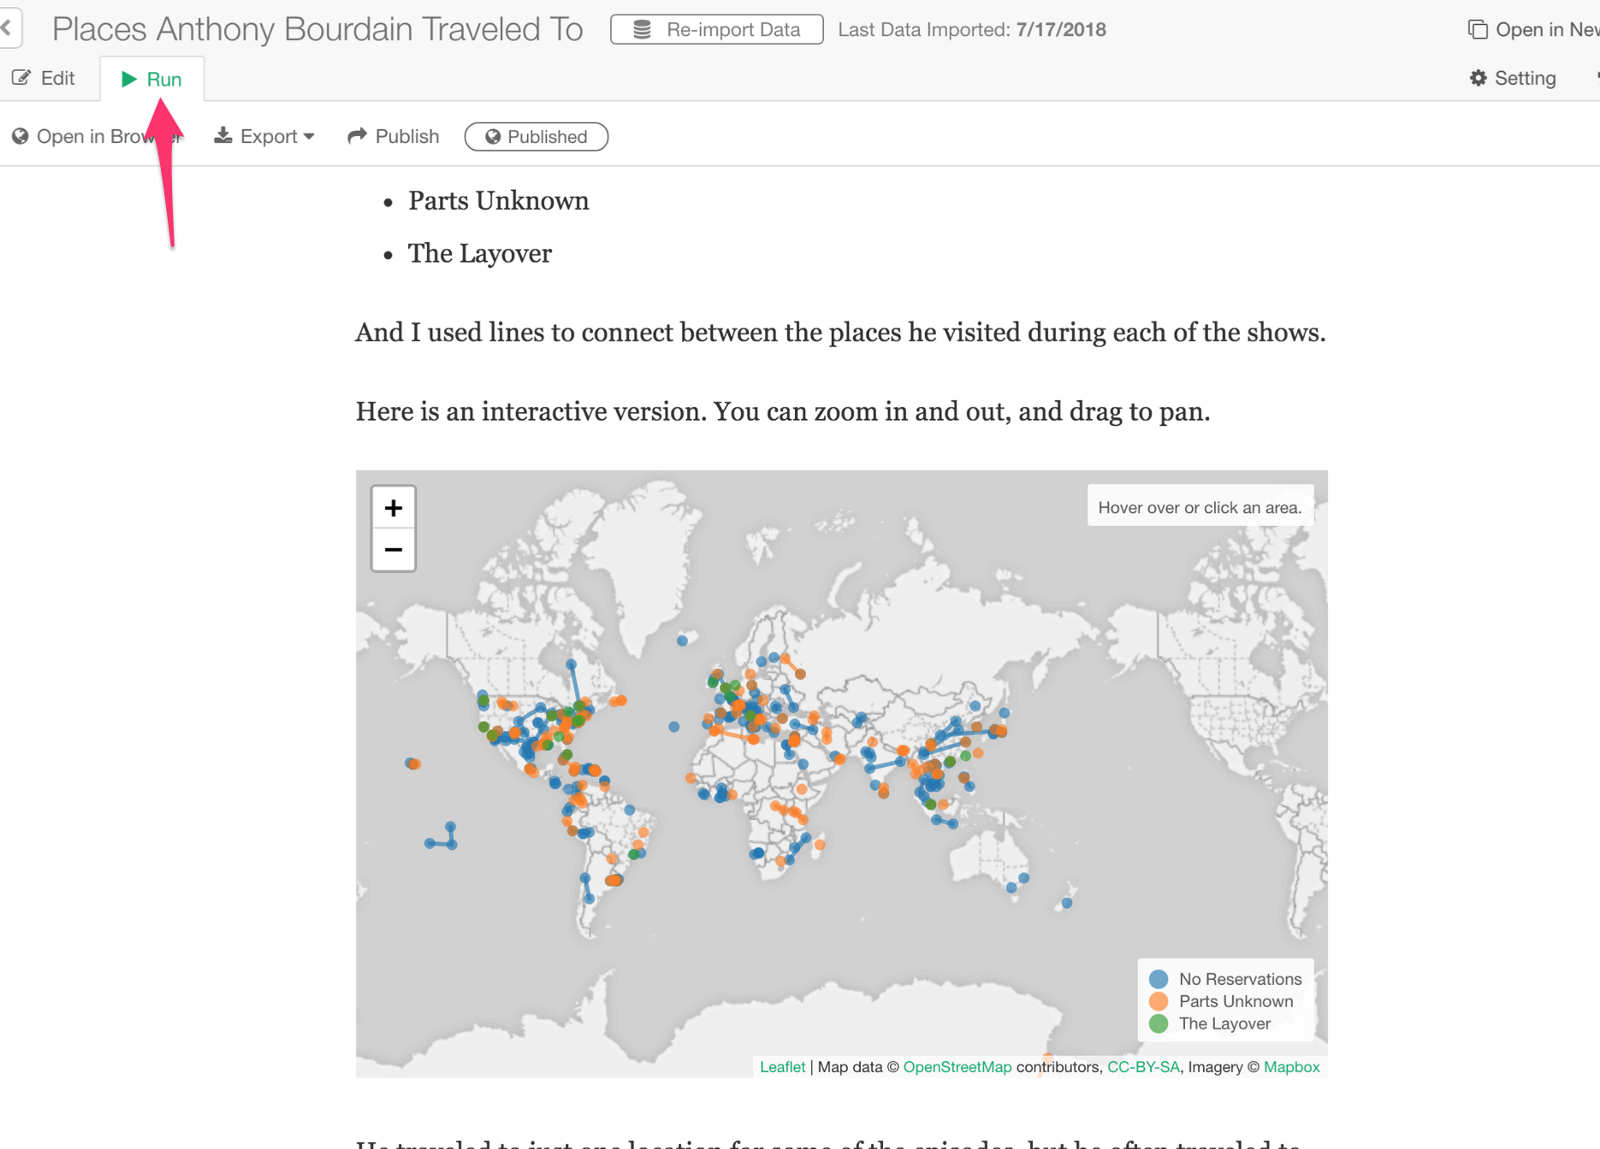Open the CC-BY-SA license link

click(x=1143, y=1067)
